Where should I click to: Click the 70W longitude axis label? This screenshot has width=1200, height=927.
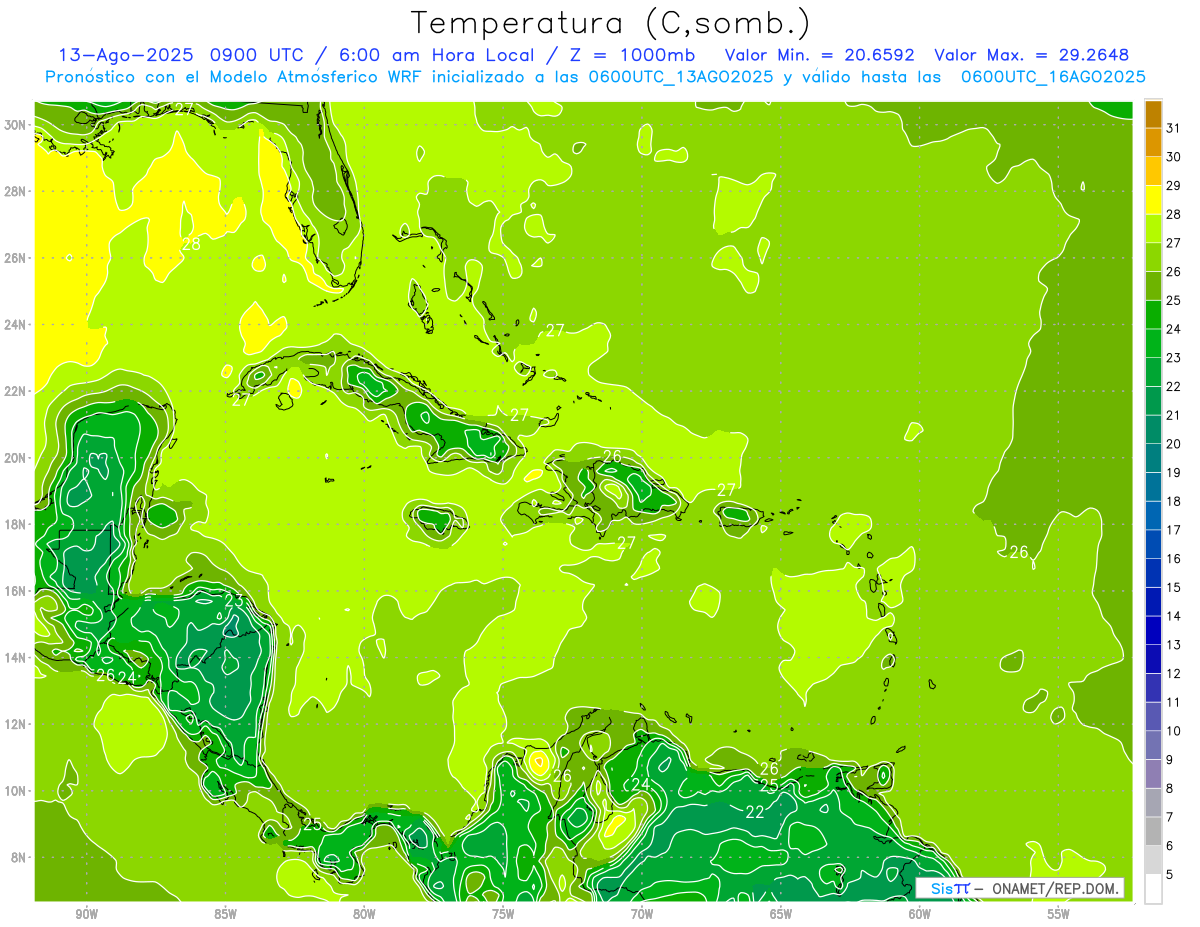tap(642, 914)
